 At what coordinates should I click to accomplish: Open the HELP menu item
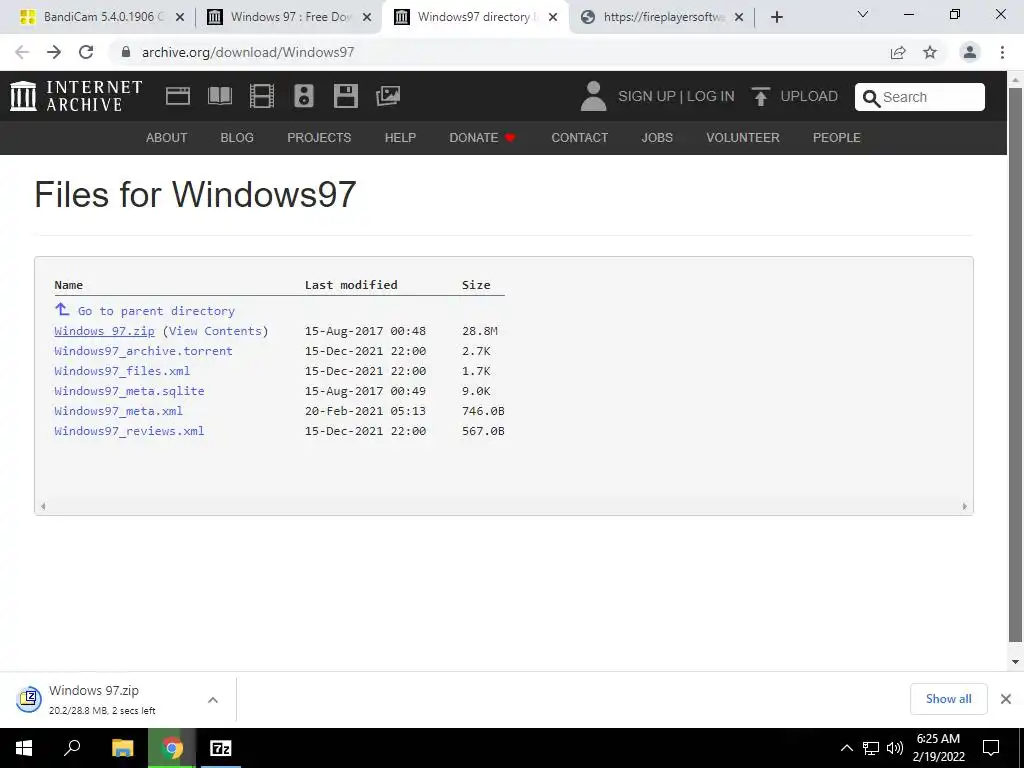click(400, 138)
